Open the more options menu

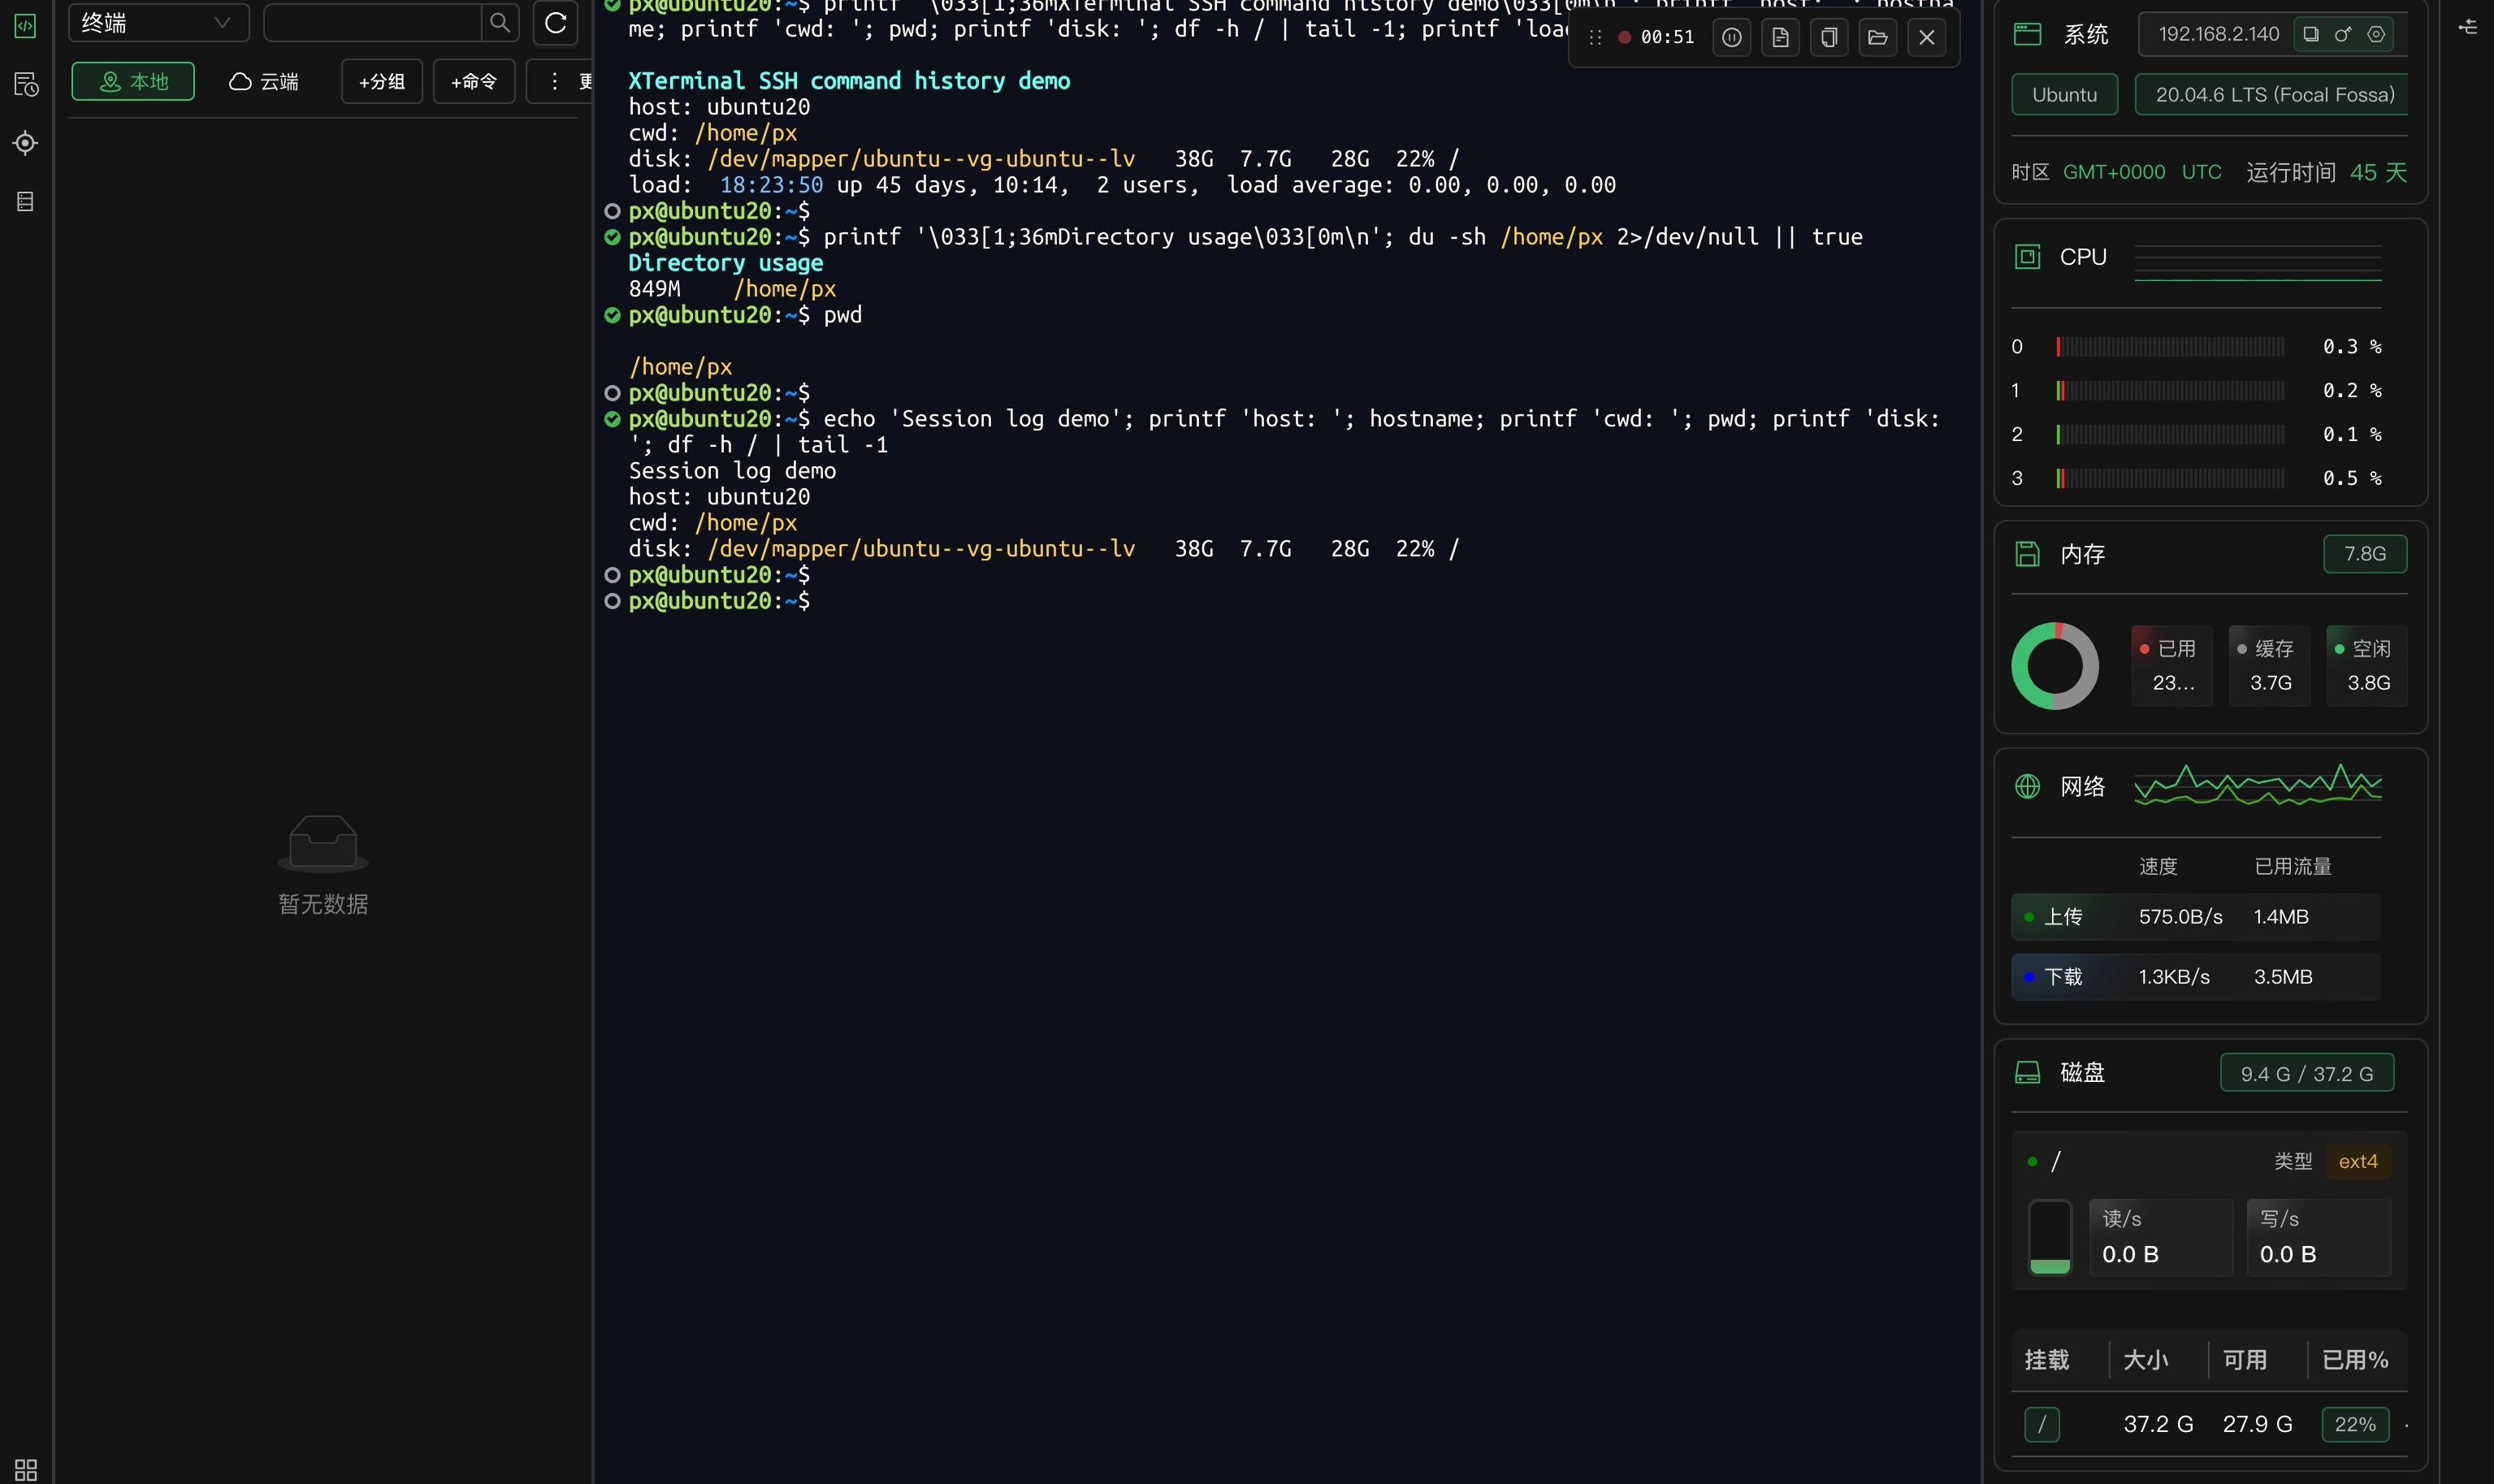click(x=559, y=81)
